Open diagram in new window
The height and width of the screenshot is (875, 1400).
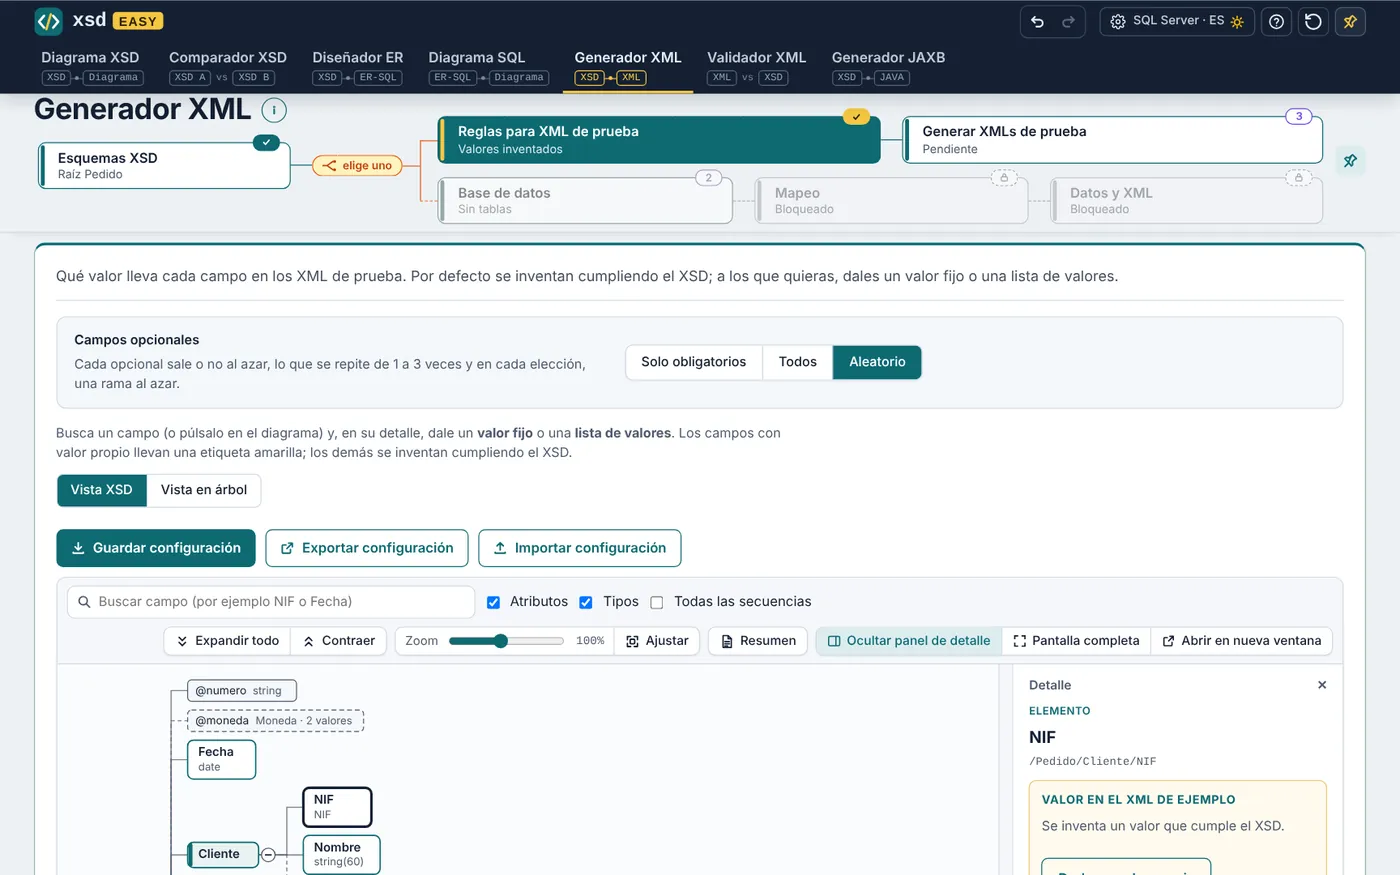1241,641
